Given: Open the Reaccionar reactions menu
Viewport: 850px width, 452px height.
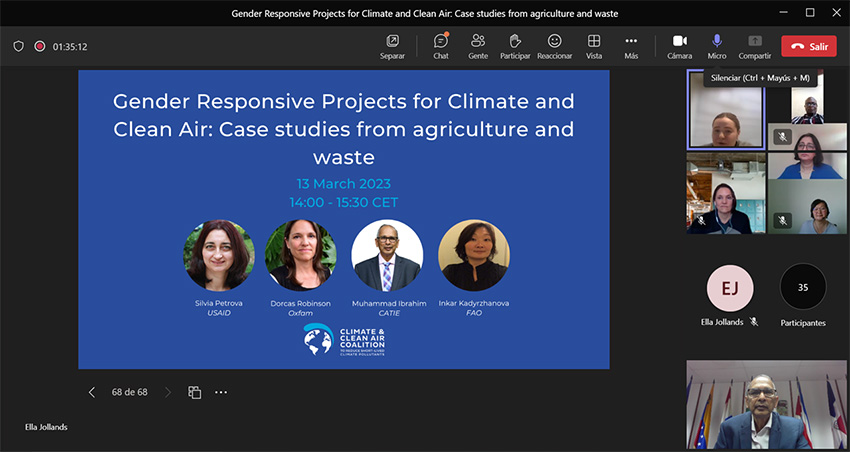Looking at the screenshot, I should [x=555, y=47].
